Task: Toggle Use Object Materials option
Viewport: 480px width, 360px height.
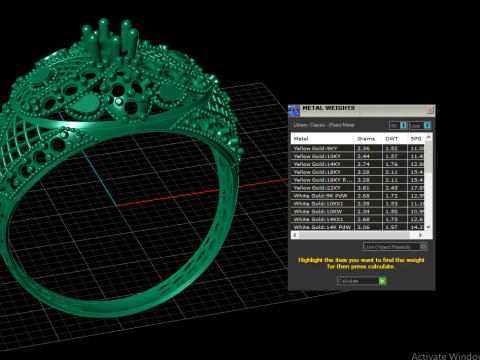Action: [395, 247]
